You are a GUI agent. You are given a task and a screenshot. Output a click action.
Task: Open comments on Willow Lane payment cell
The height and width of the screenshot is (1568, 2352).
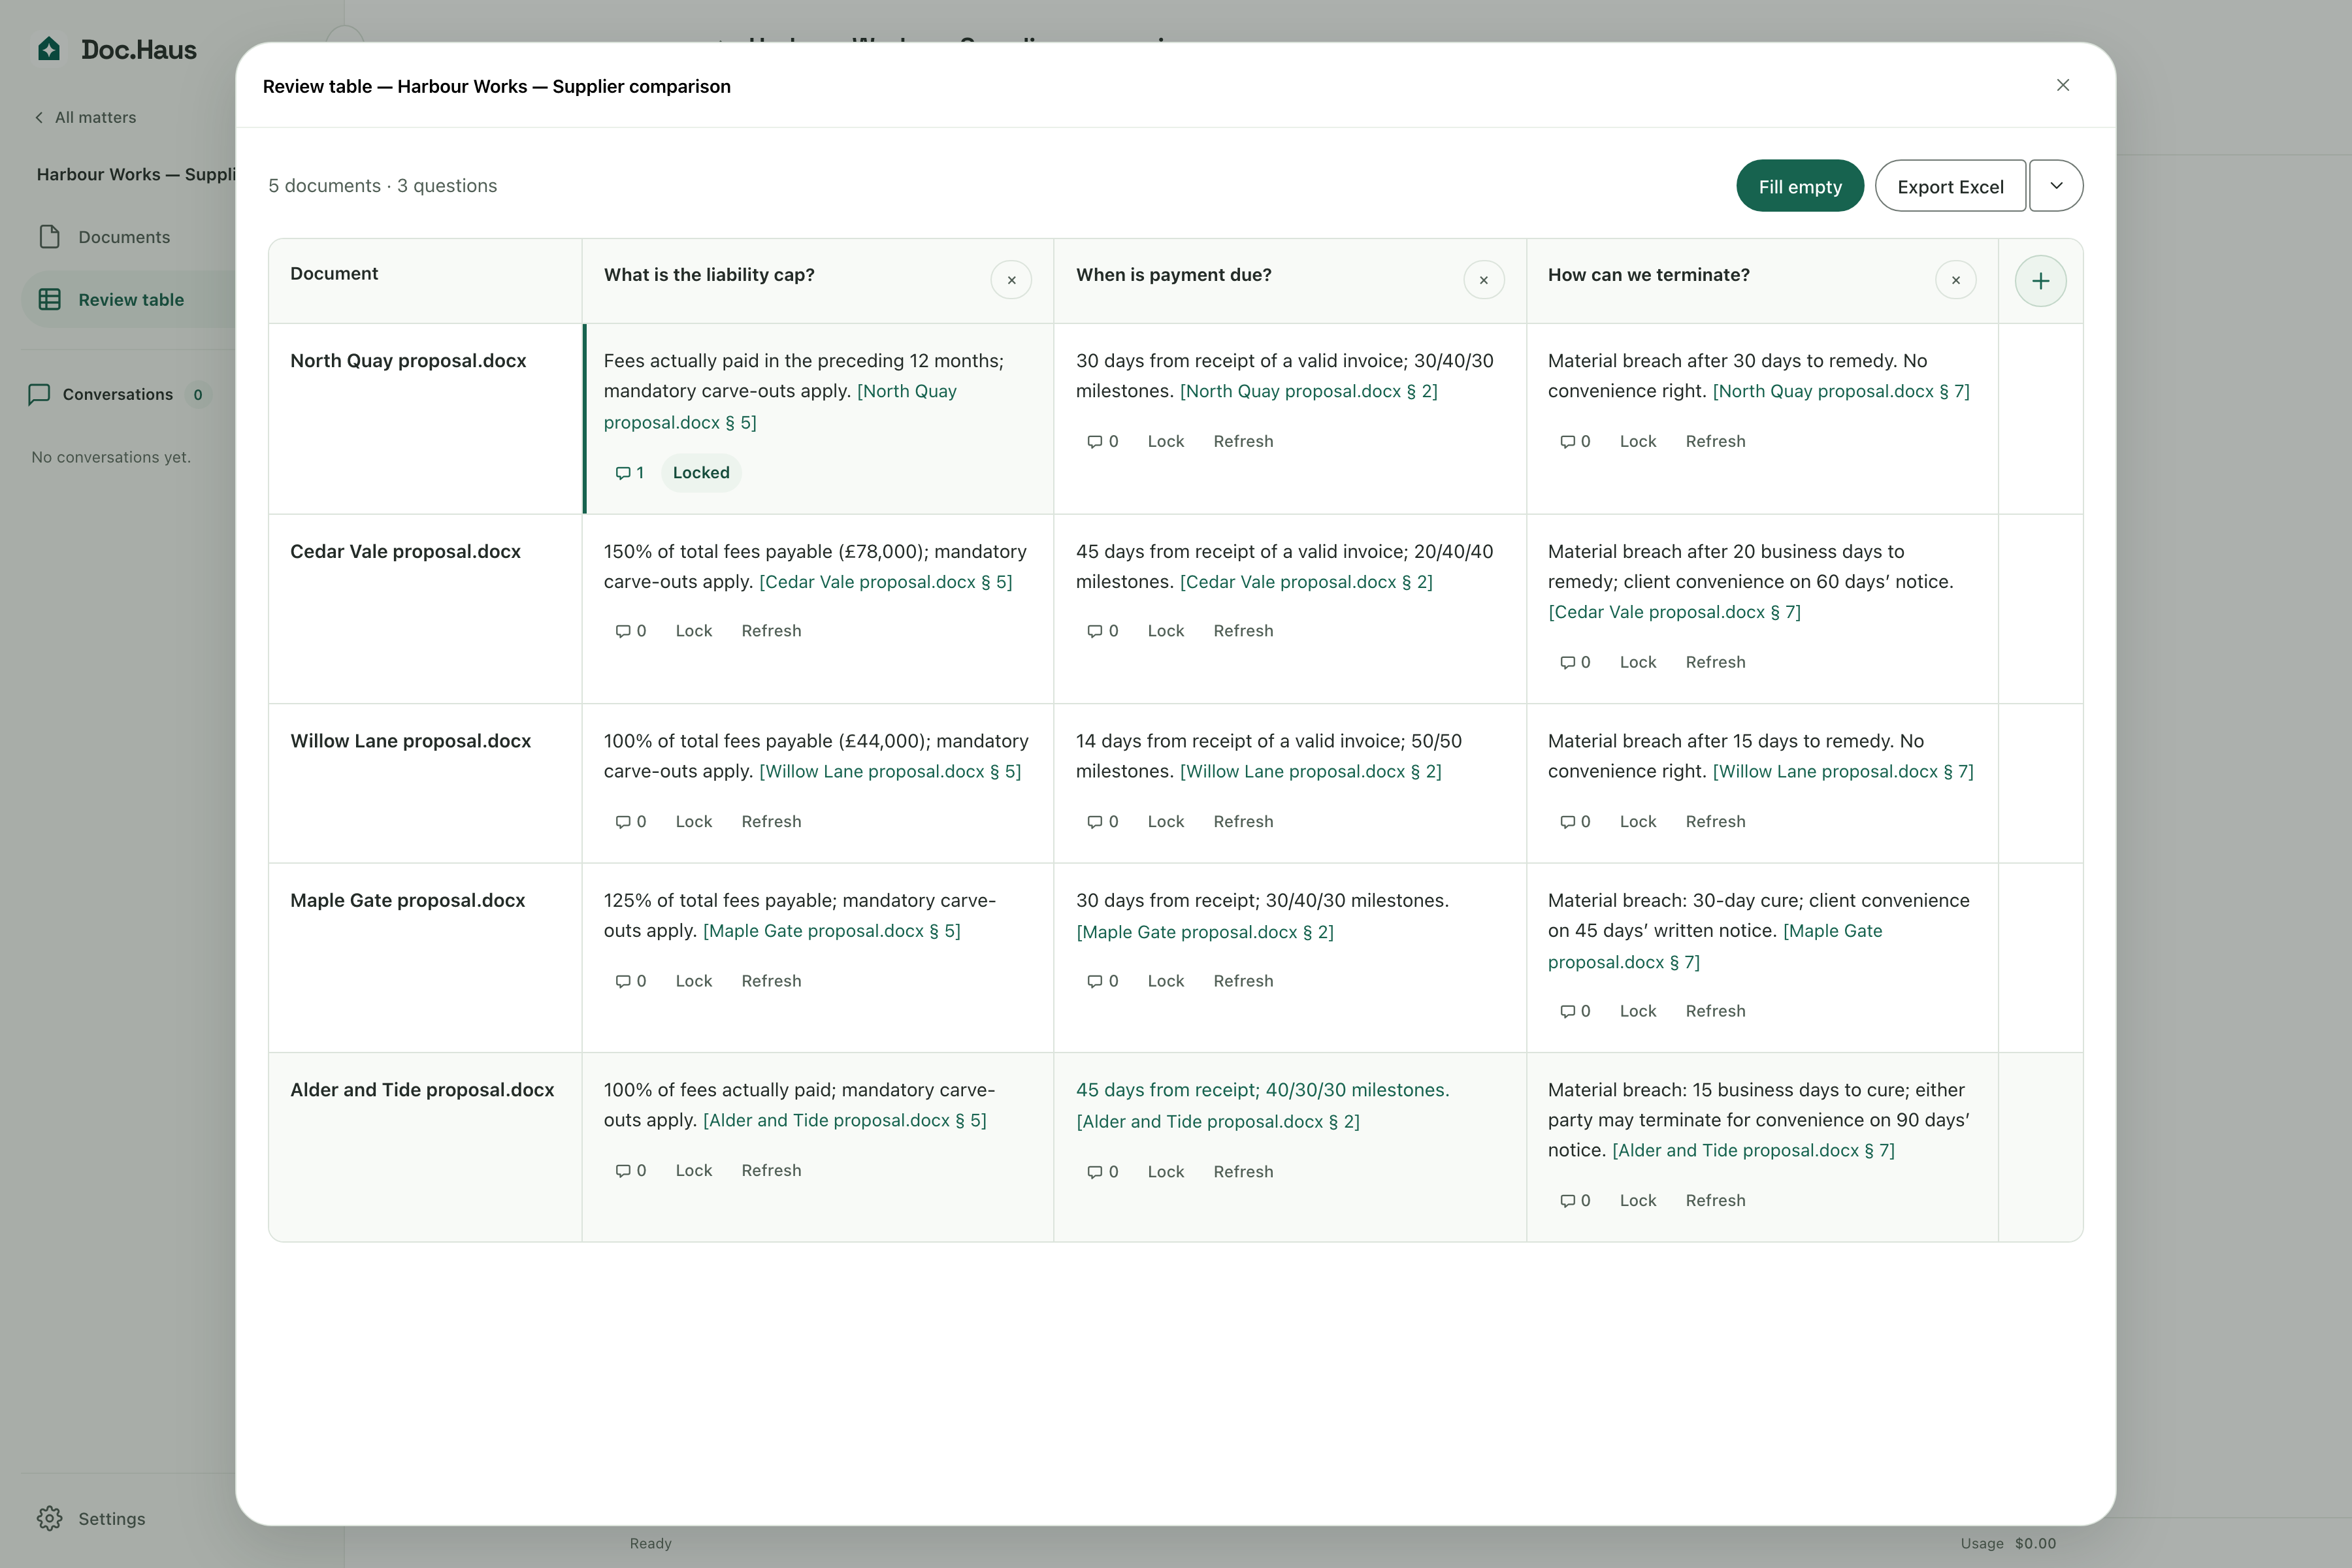tap(1102, 821)
